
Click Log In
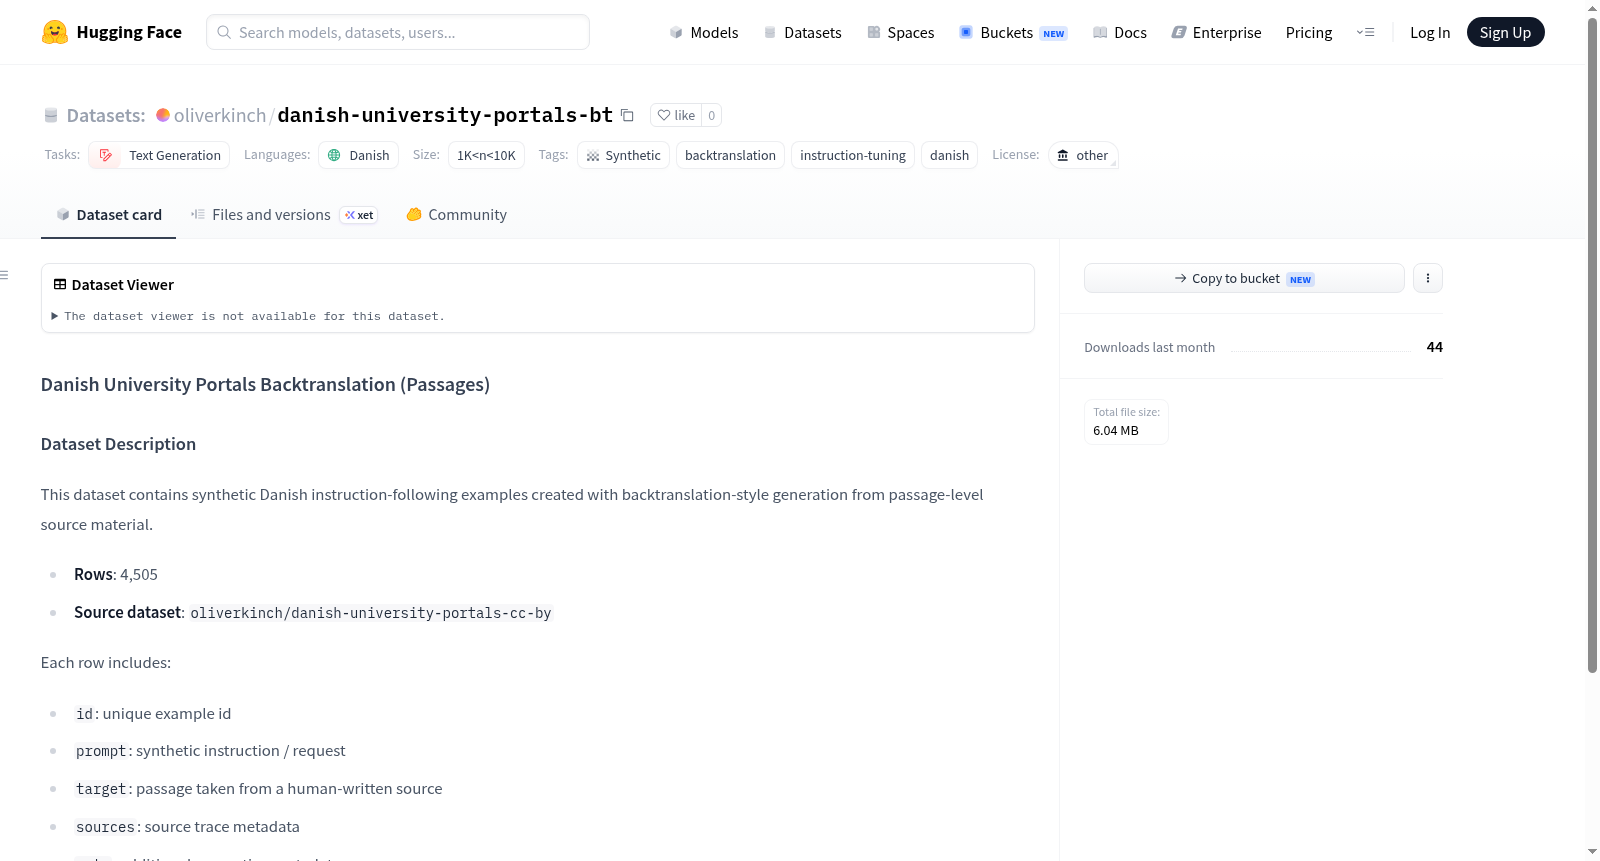1430,32
